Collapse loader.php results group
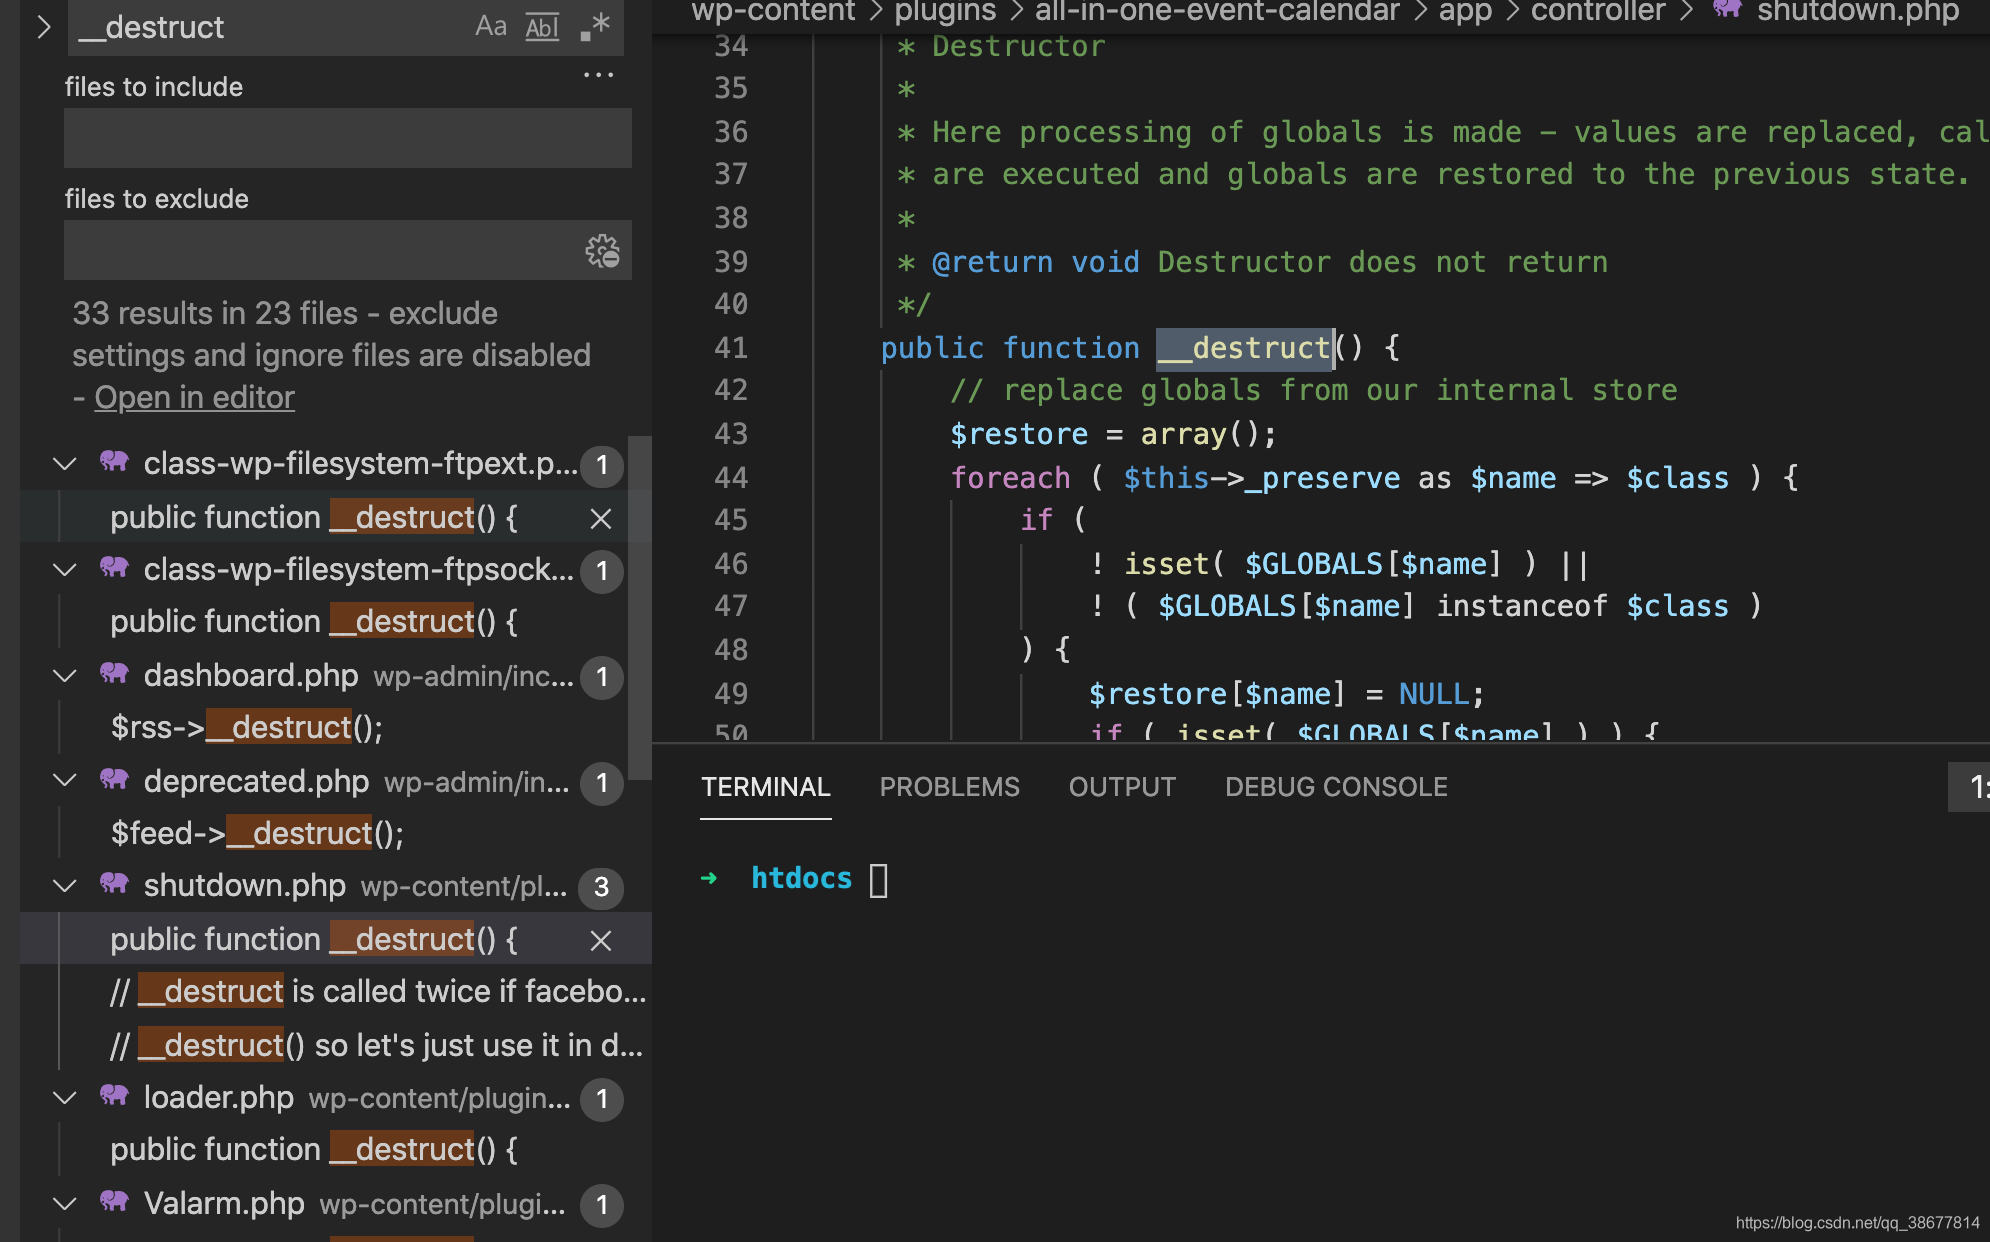 pyautogui.click(x=65, y=1098)
